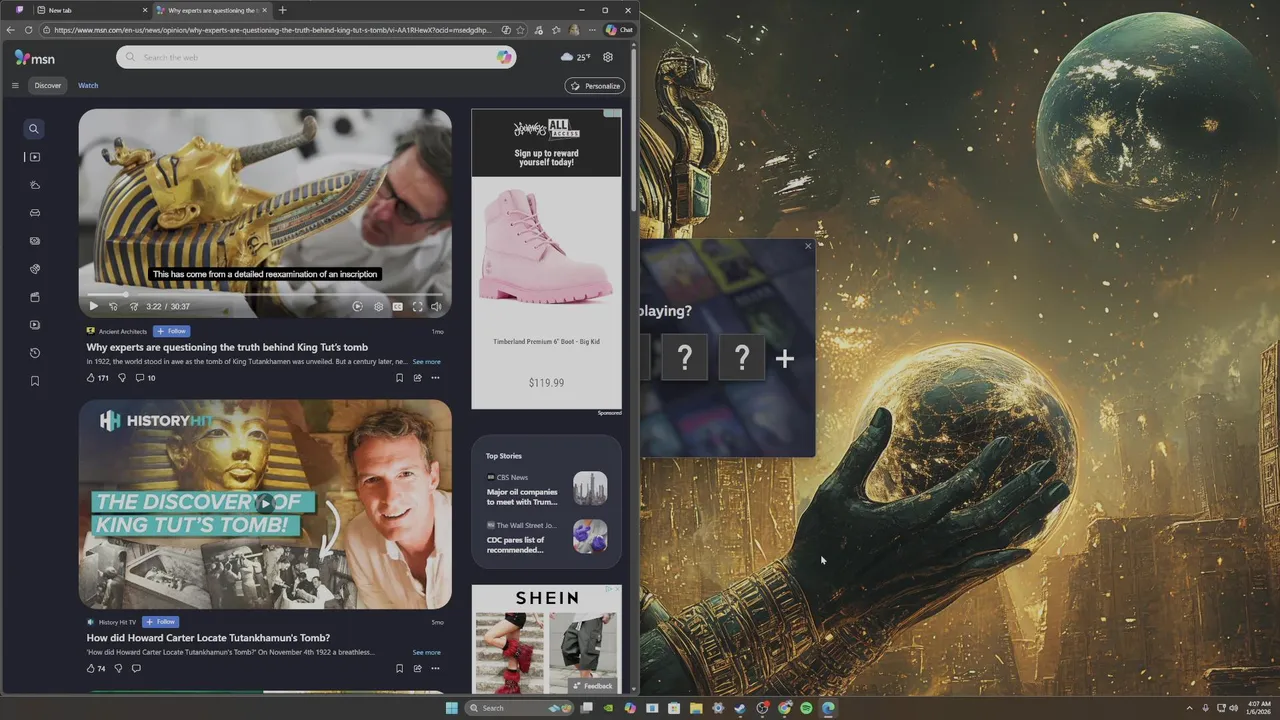This screenshot has height=720, width=1280.
Task: Click the Copilot icon in web search box
Action: [504, 57]
